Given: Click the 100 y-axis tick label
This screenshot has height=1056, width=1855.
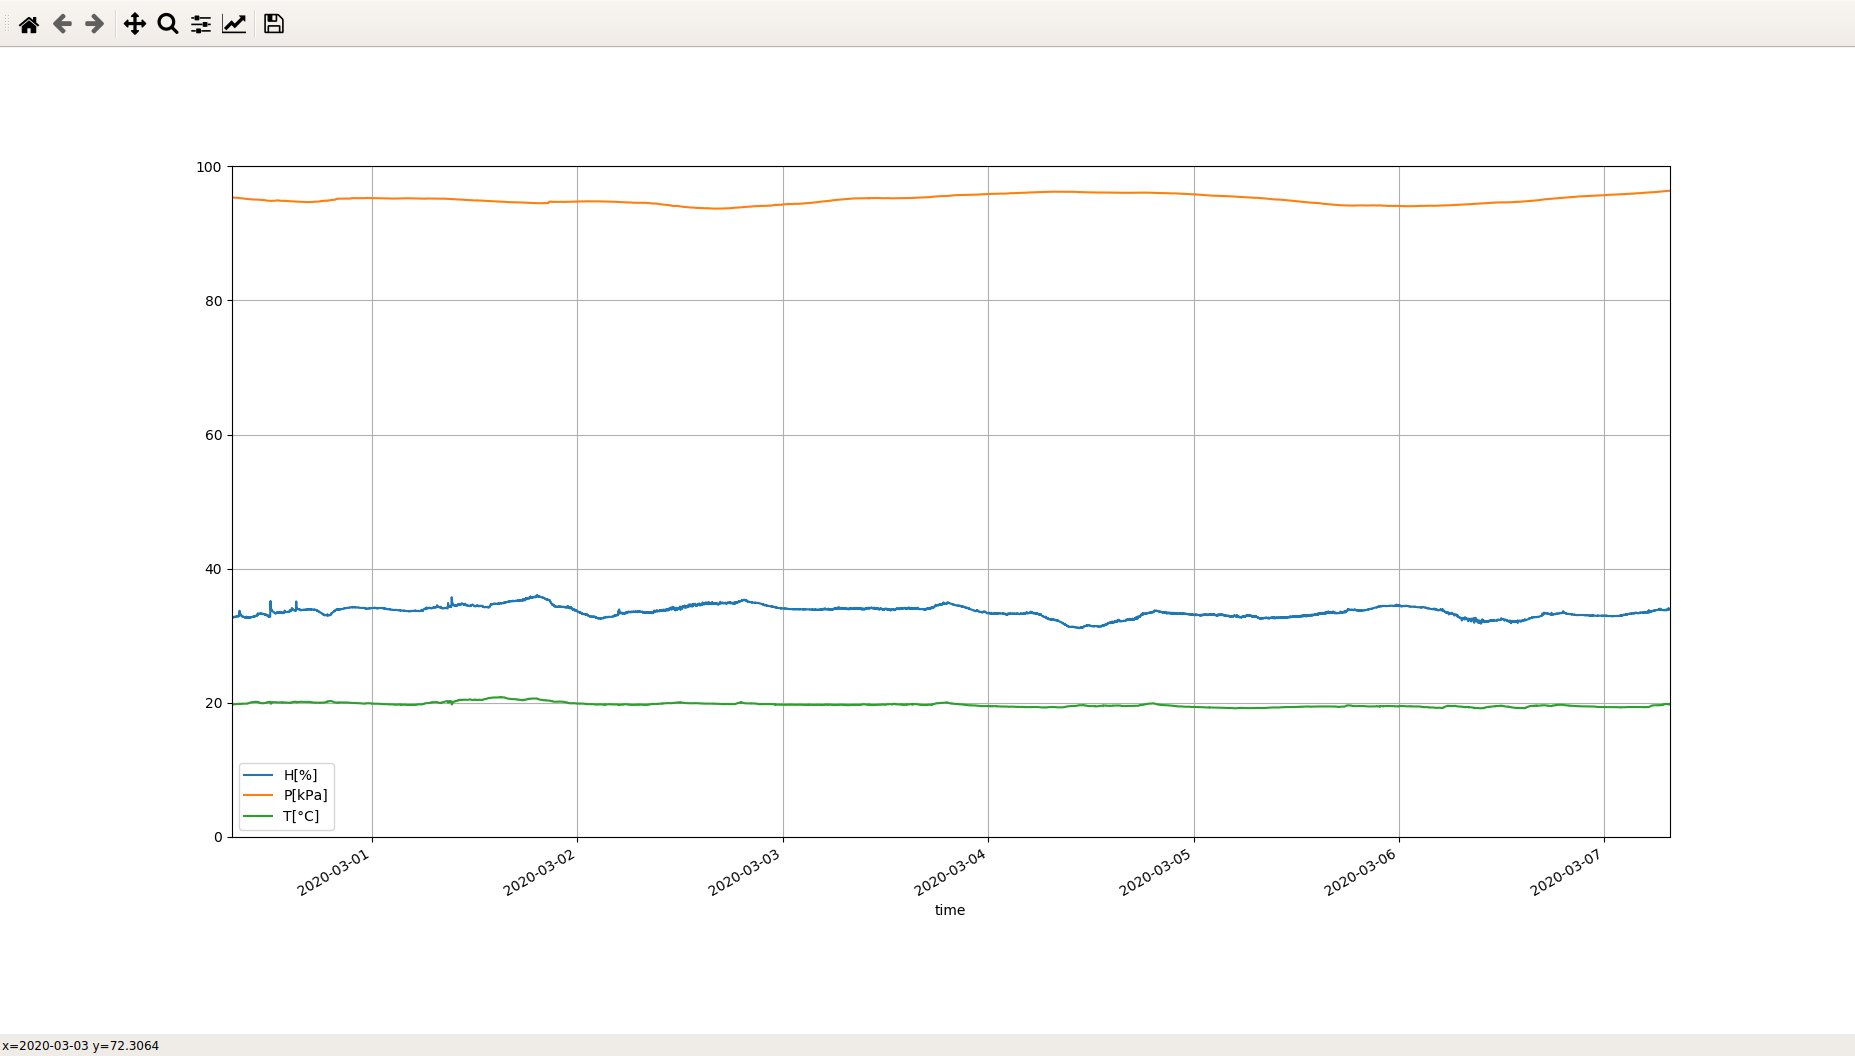Looking at the screenshot, I should [x=209, y=167].
